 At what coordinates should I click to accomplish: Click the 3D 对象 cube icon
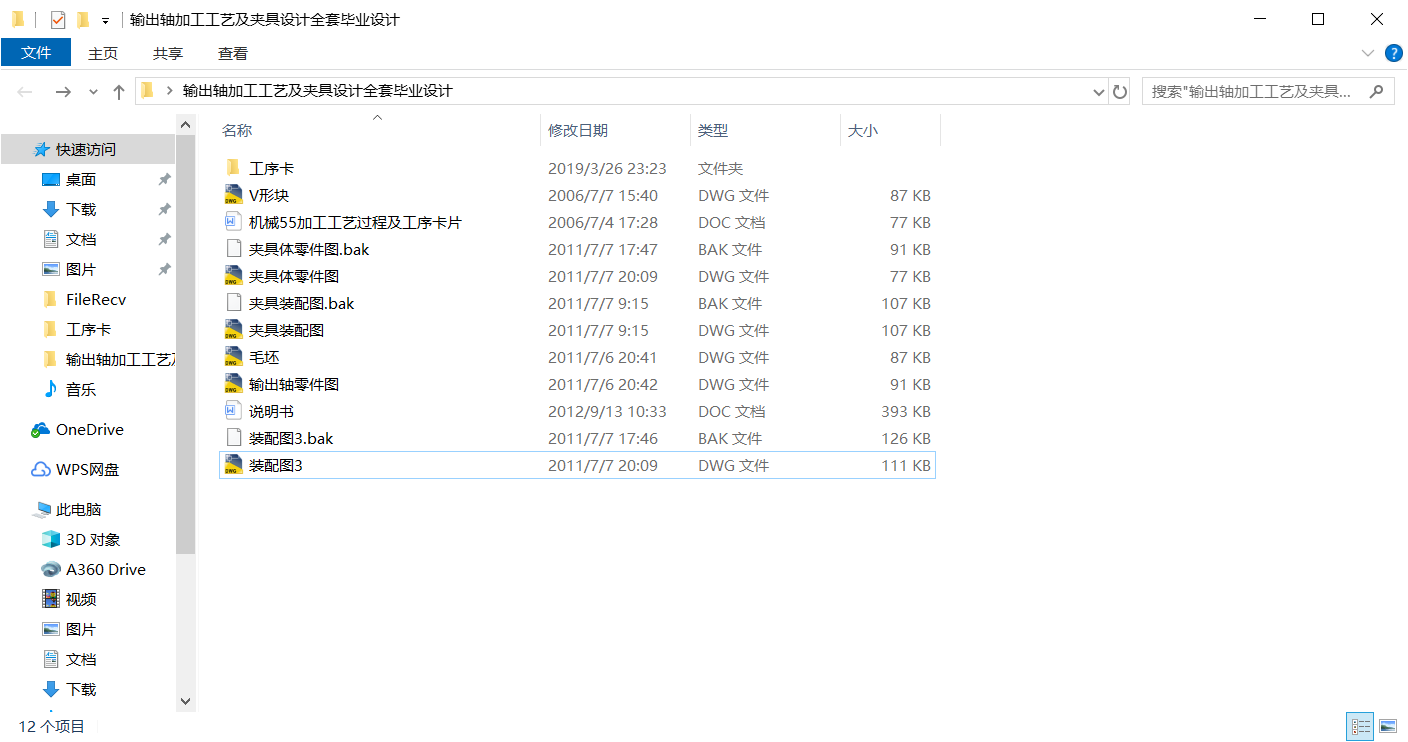[x=51, y=539]
